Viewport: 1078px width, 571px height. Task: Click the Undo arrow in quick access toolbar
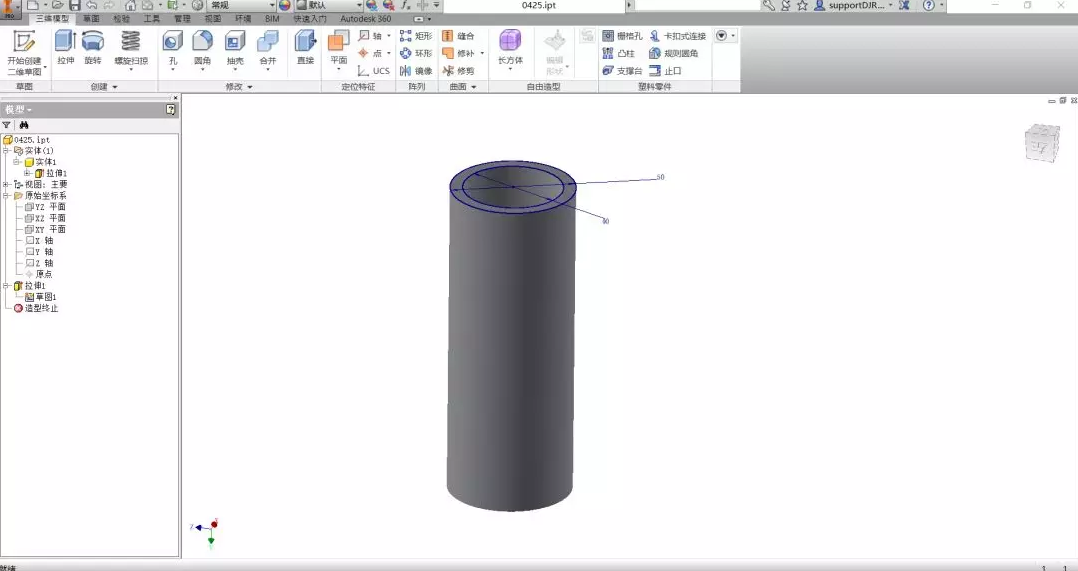click(x=91, y=5)
